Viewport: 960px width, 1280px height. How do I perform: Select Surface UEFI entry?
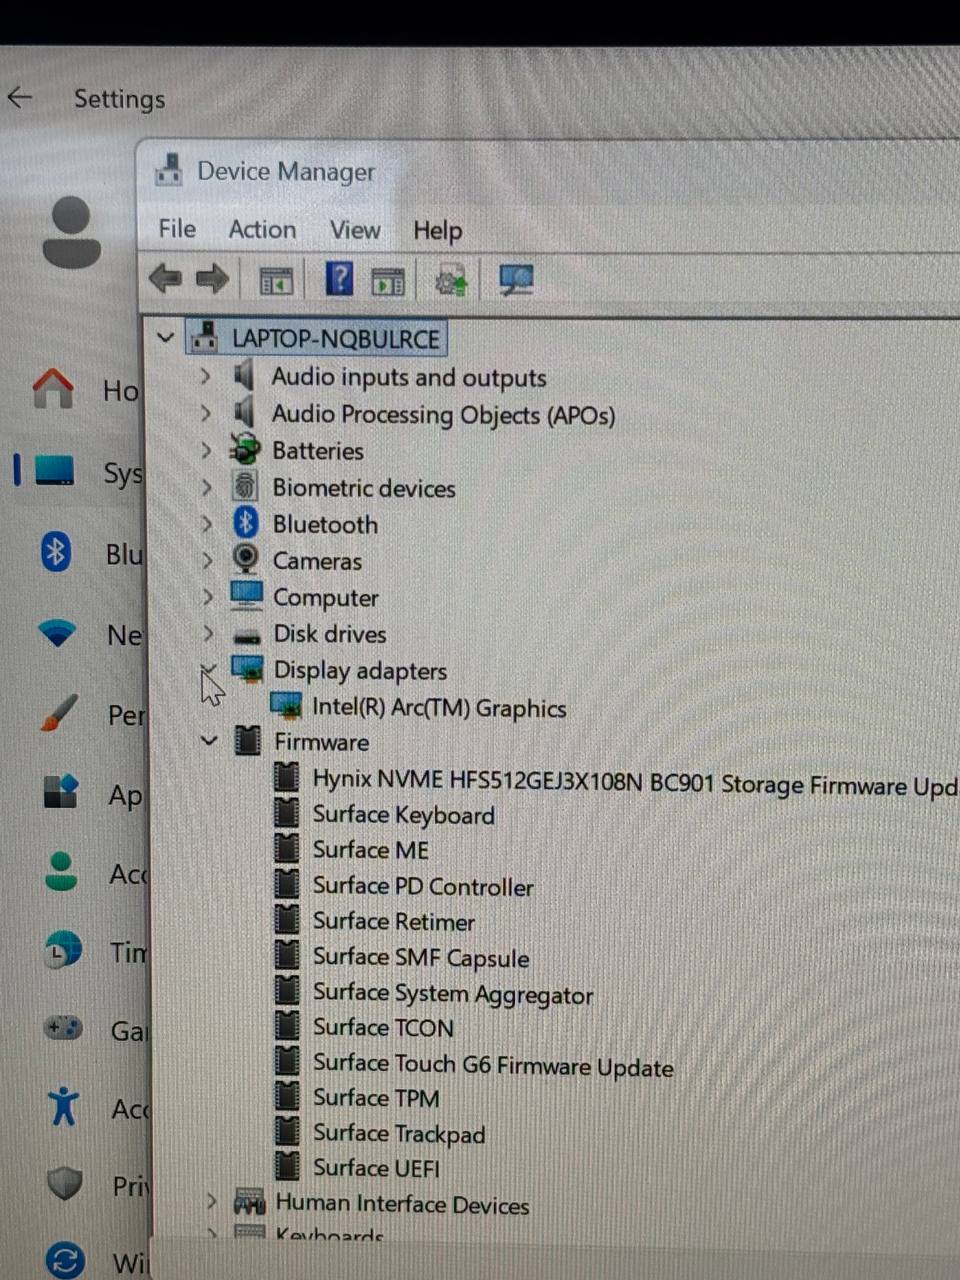pyautogui.click(x=376, y=1168)
